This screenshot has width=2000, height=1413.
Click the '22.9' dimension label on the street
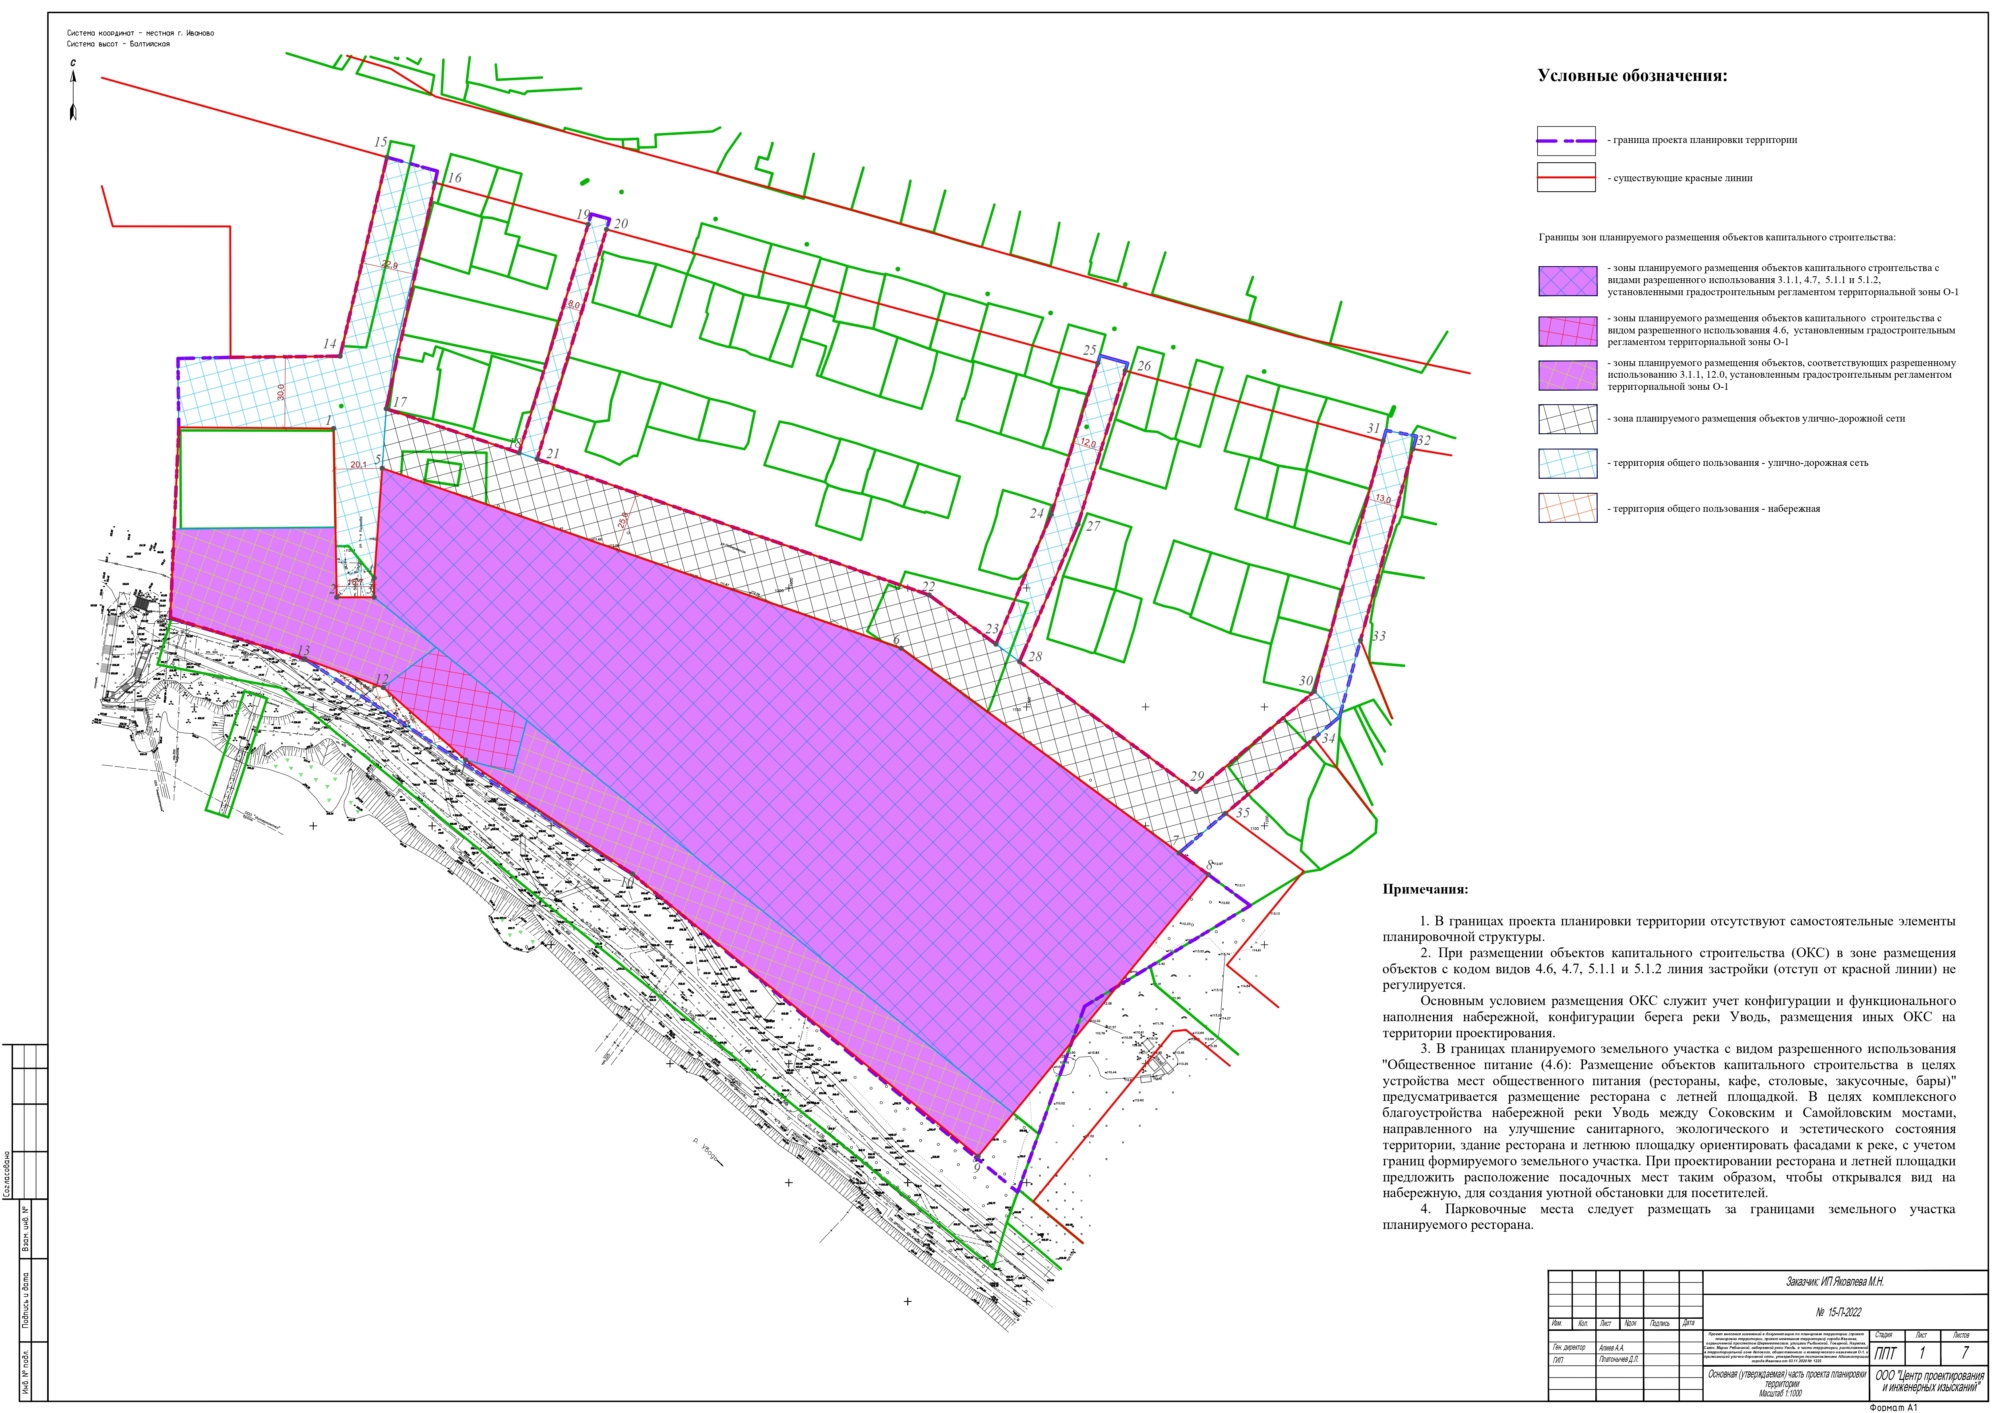tap(389, 265)
